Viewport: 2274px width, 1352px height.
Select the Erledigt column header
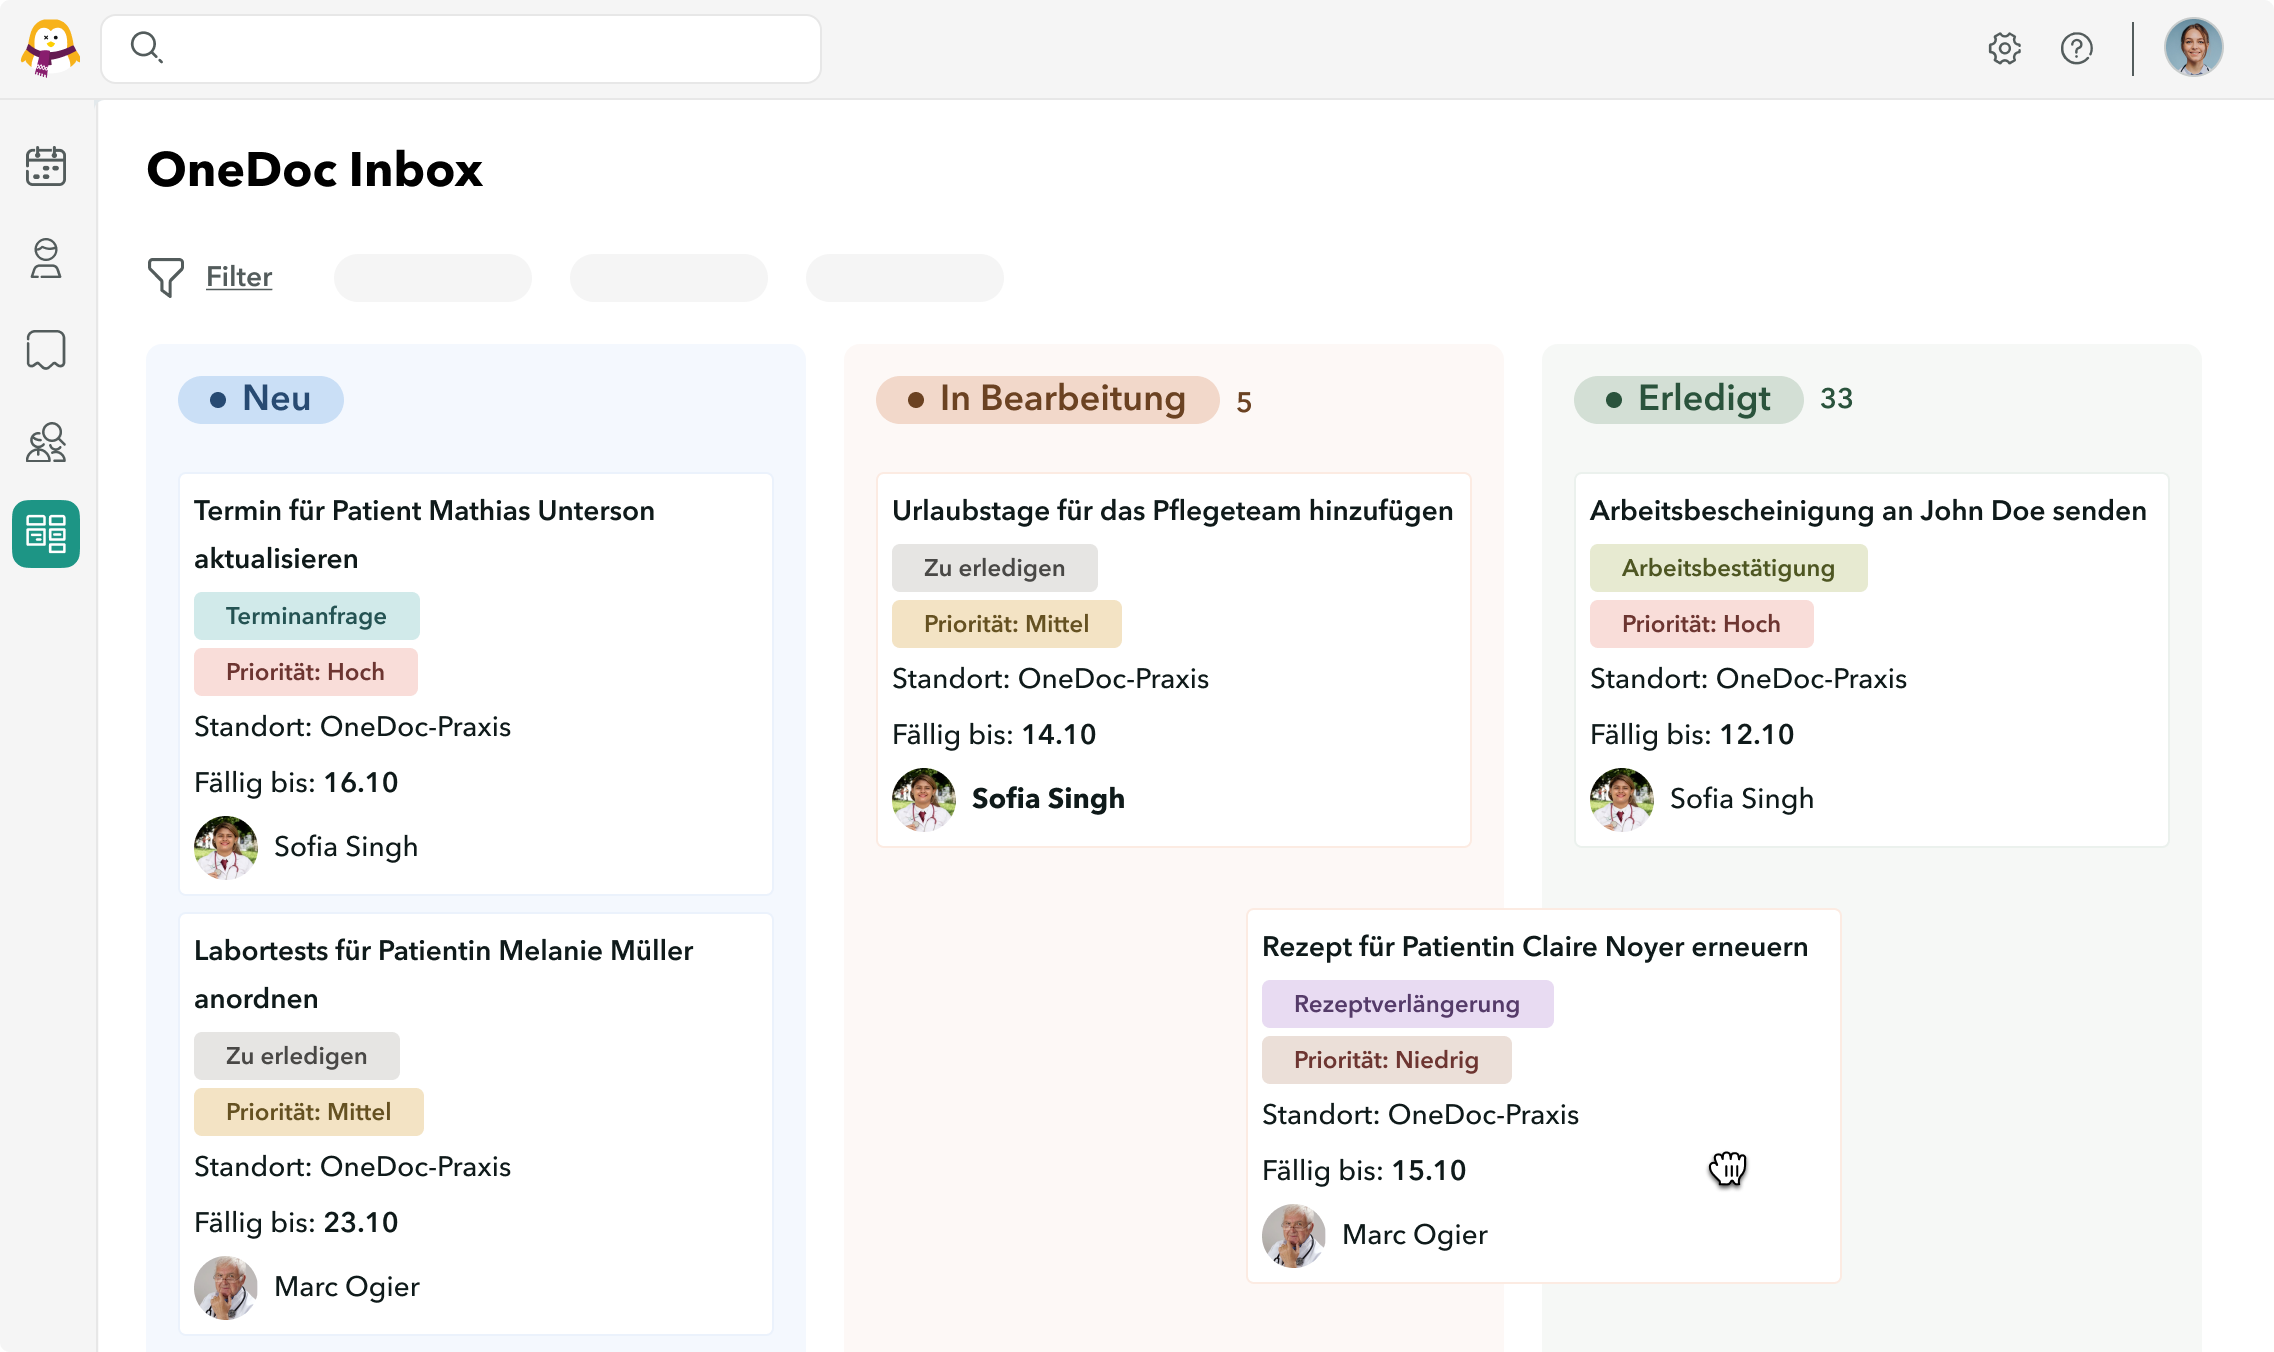coord(1688,399)
